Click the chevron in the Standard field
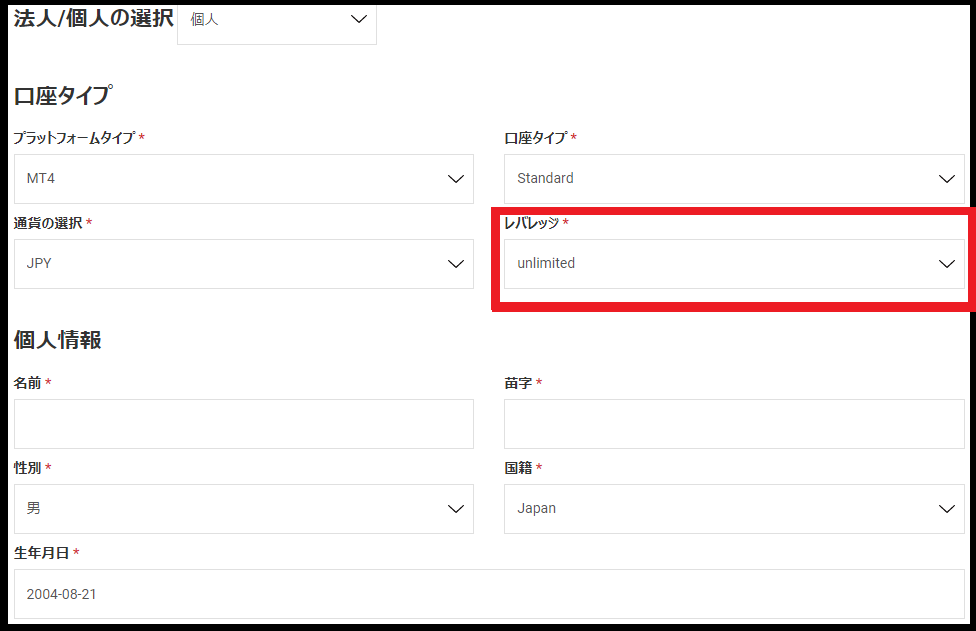 (x=946, y=179)
